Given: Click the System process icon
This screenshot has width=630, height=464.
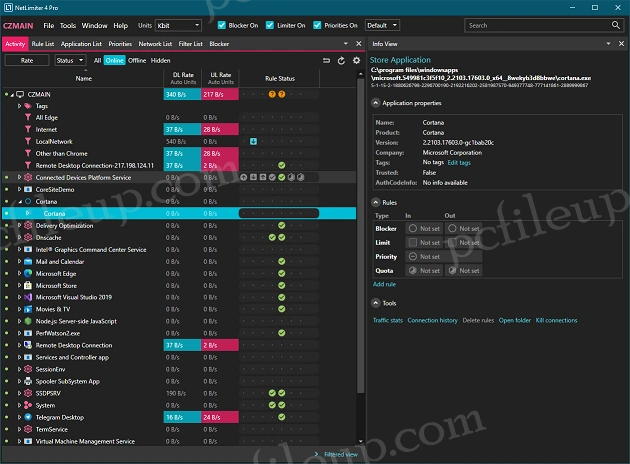Looking at the screenshot, I should tap(28, 405).
